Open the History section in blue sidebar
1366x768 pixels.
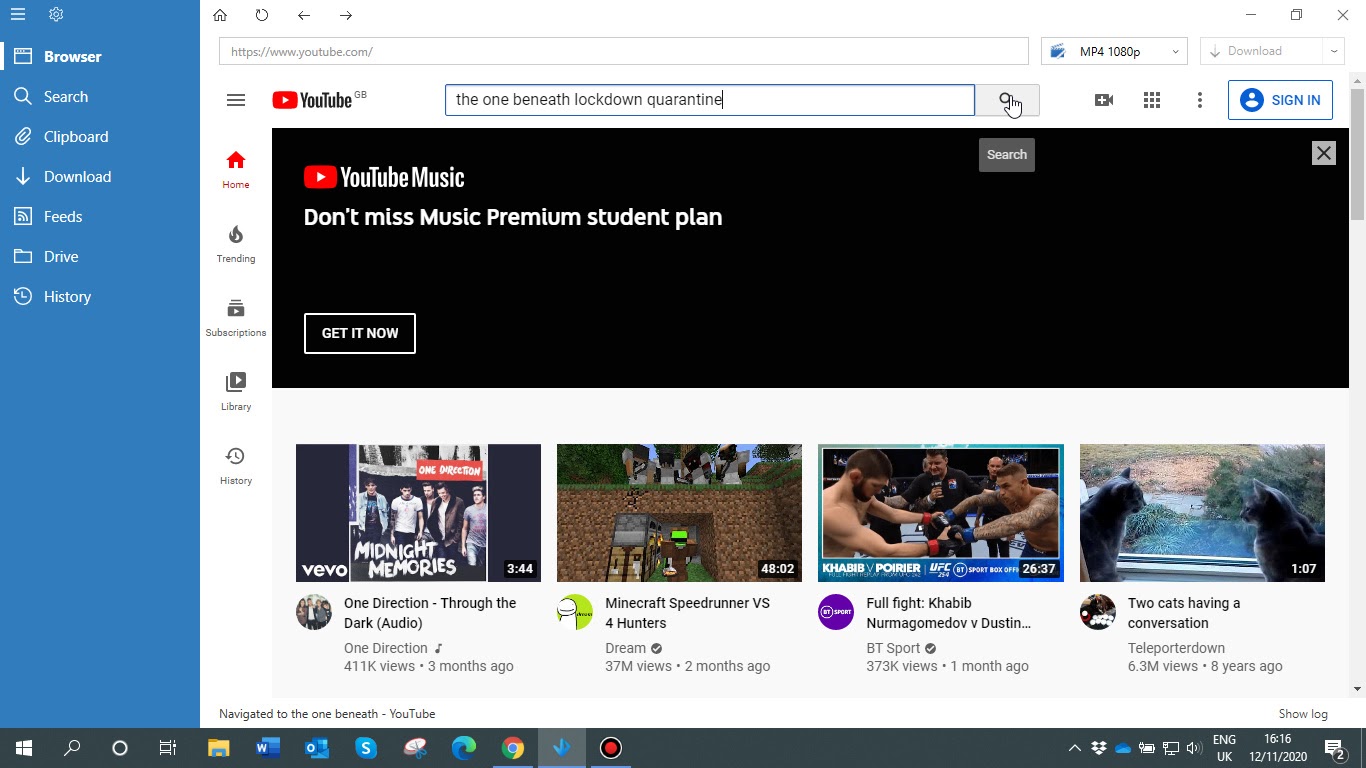[x=100, y=297]
